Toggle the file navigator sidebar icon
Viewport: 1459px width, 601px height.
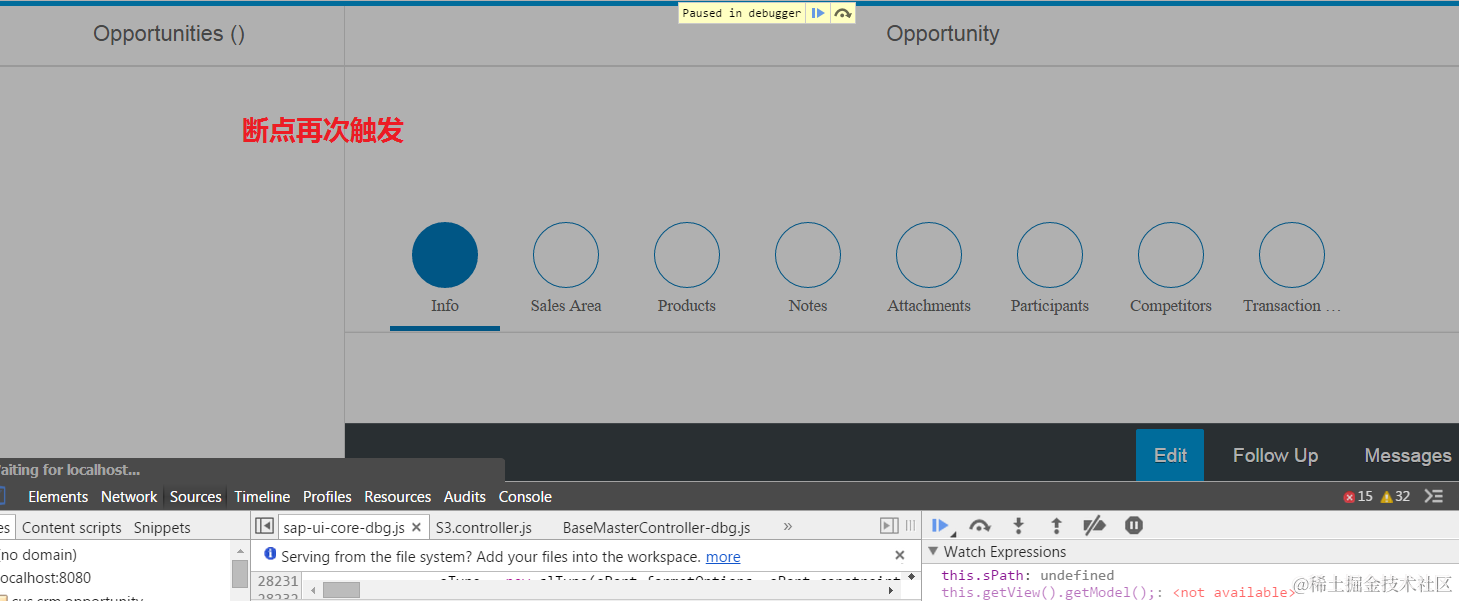pyautogui.click(x=264, y=526)
